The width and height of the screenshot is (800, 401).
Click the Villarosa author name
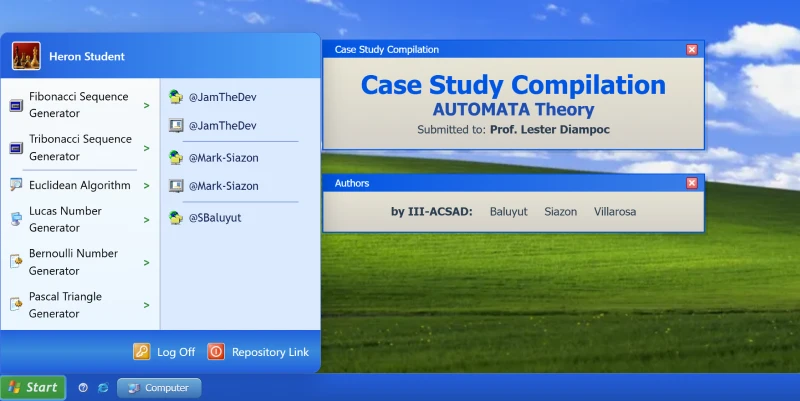pos(615,212)
